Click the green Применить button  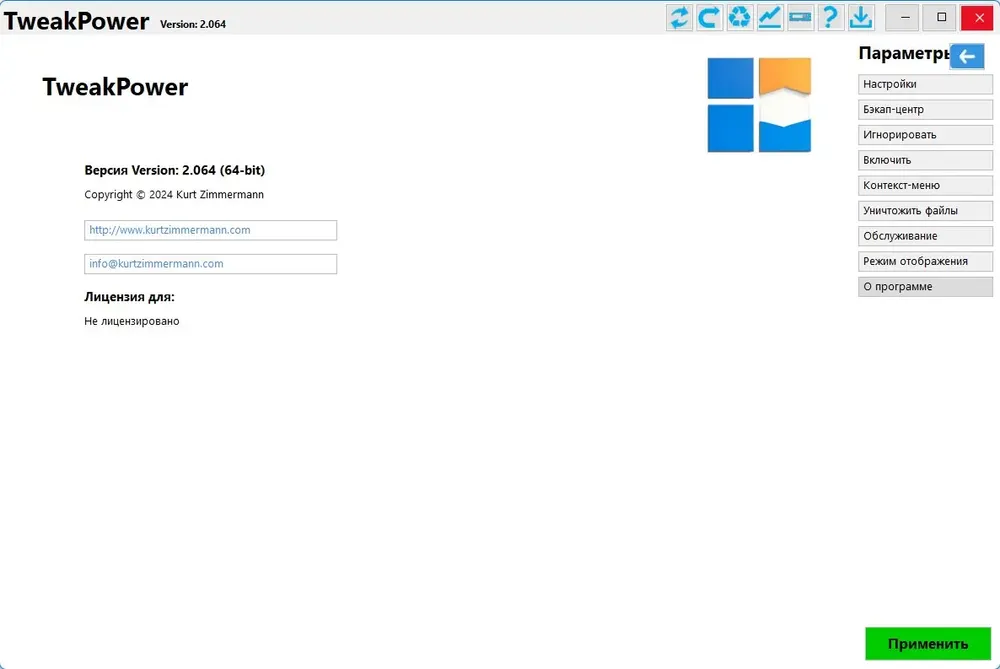[928, 644]
